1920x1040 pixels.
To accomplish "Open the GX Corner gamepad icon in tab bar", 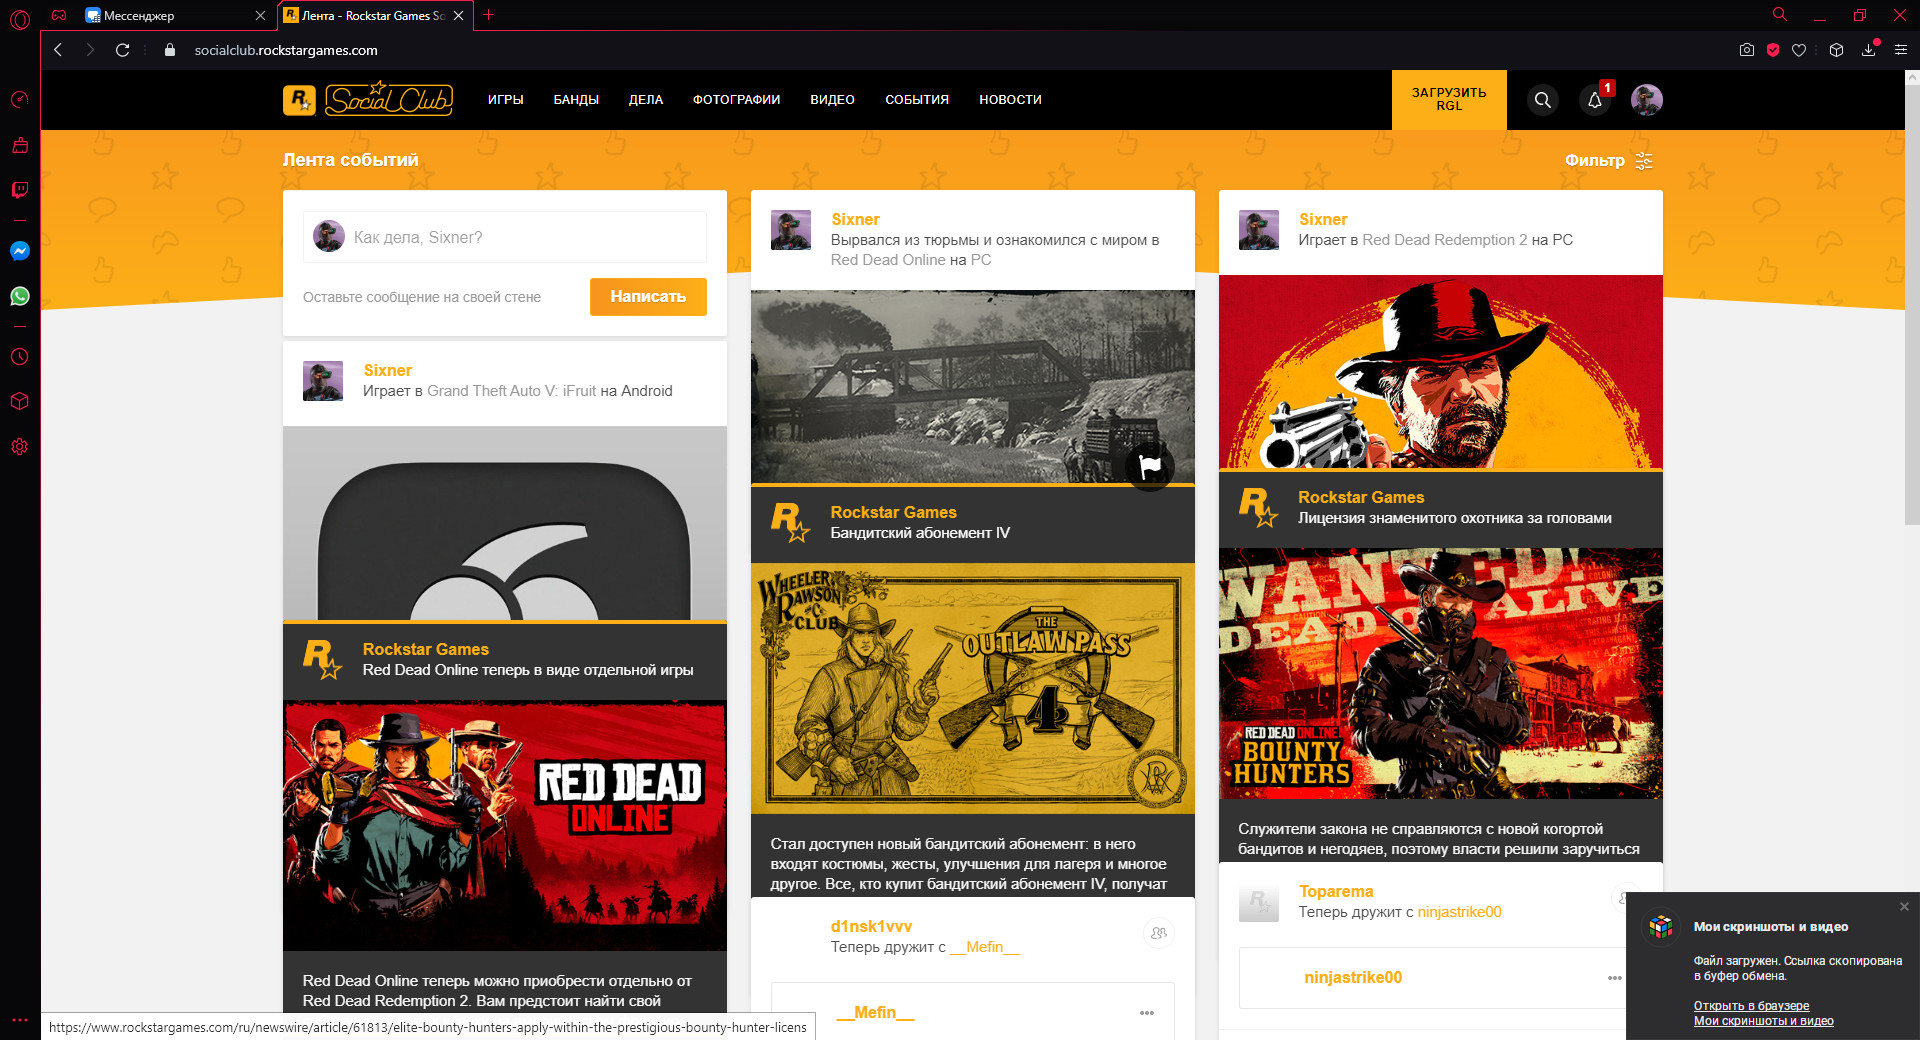I will coord(59,15).
